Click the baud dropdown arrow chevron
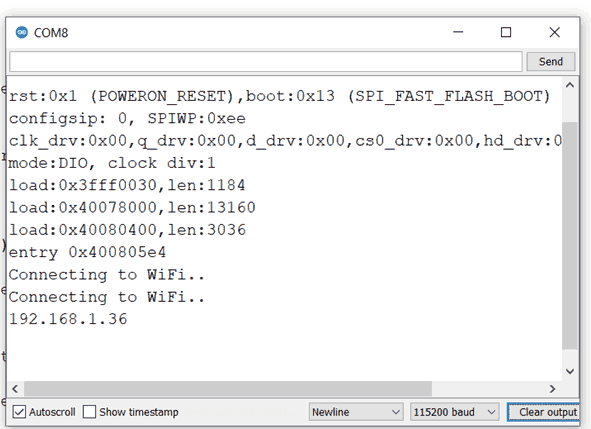 coord(491,412)
